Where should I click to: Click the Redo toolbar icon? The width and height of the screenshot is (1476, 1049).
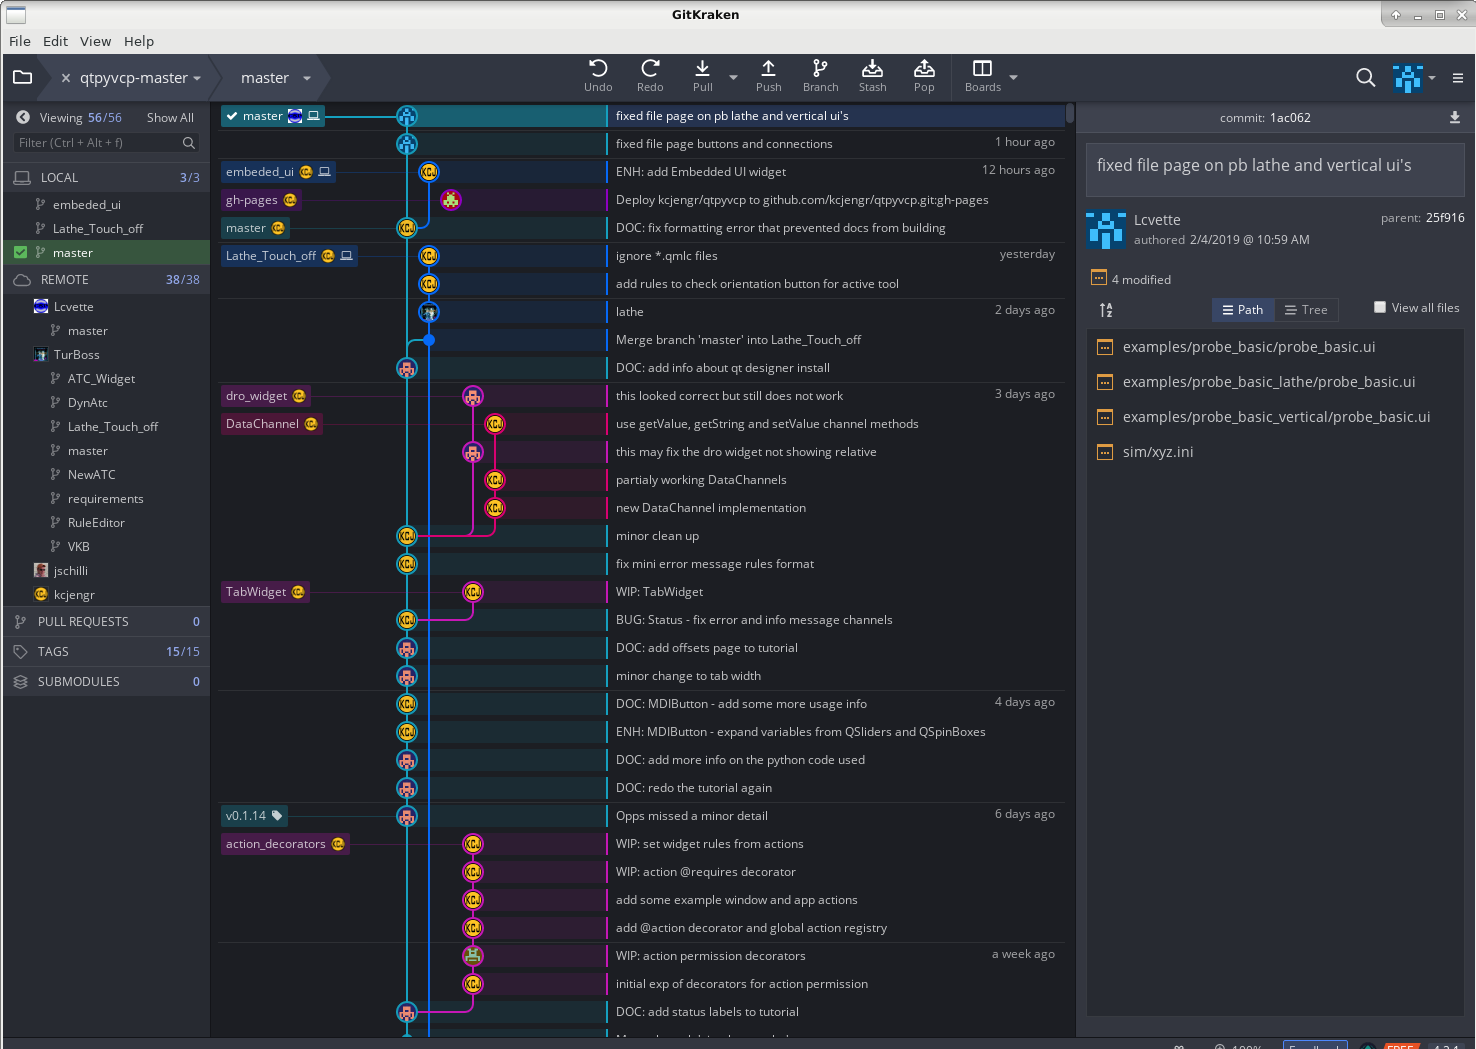click(650, 68)
